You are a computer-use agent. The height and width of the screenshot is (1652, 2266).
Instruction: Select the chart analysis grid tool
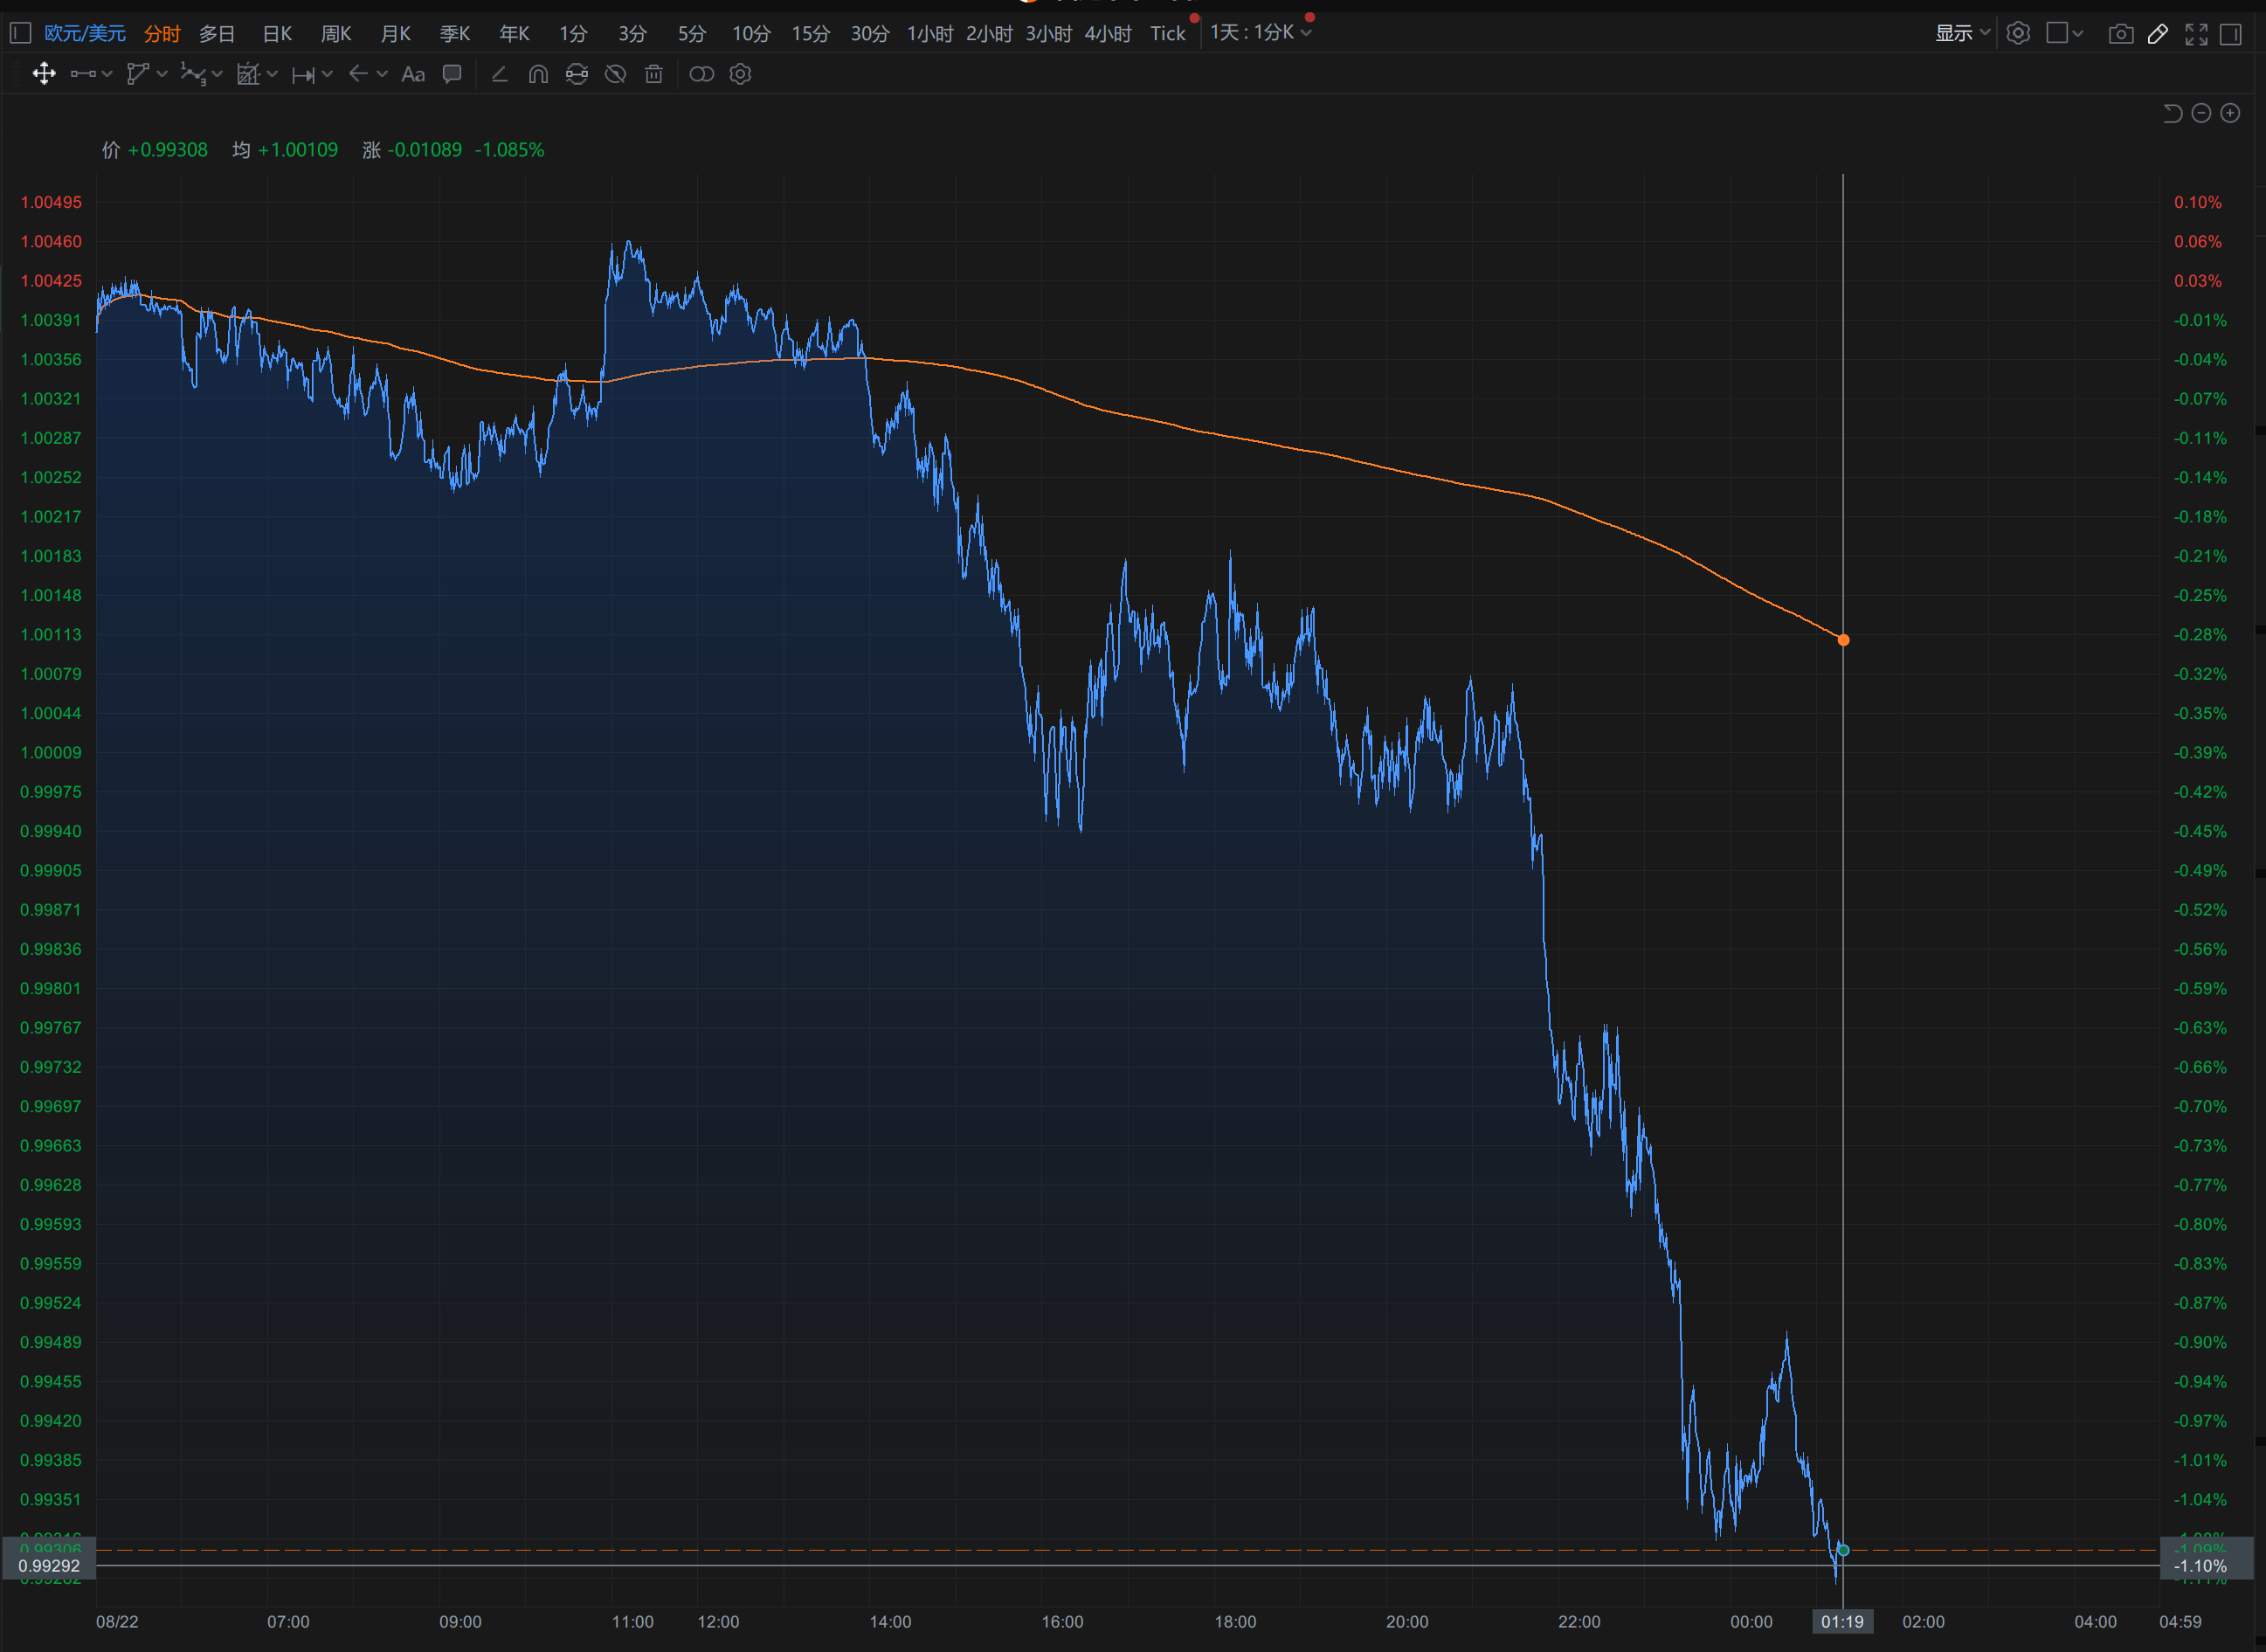(248, 74)
